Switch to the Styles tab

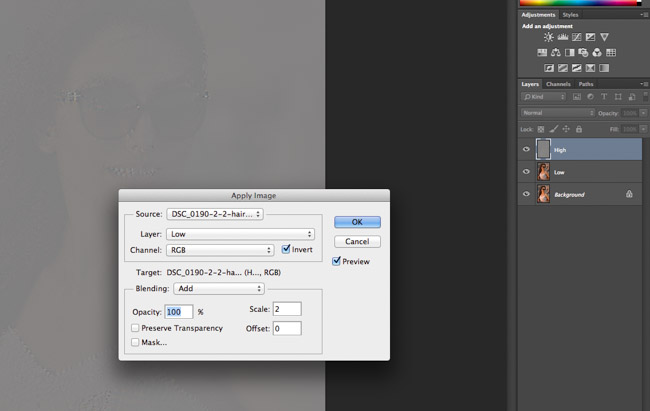coord(570,15)
